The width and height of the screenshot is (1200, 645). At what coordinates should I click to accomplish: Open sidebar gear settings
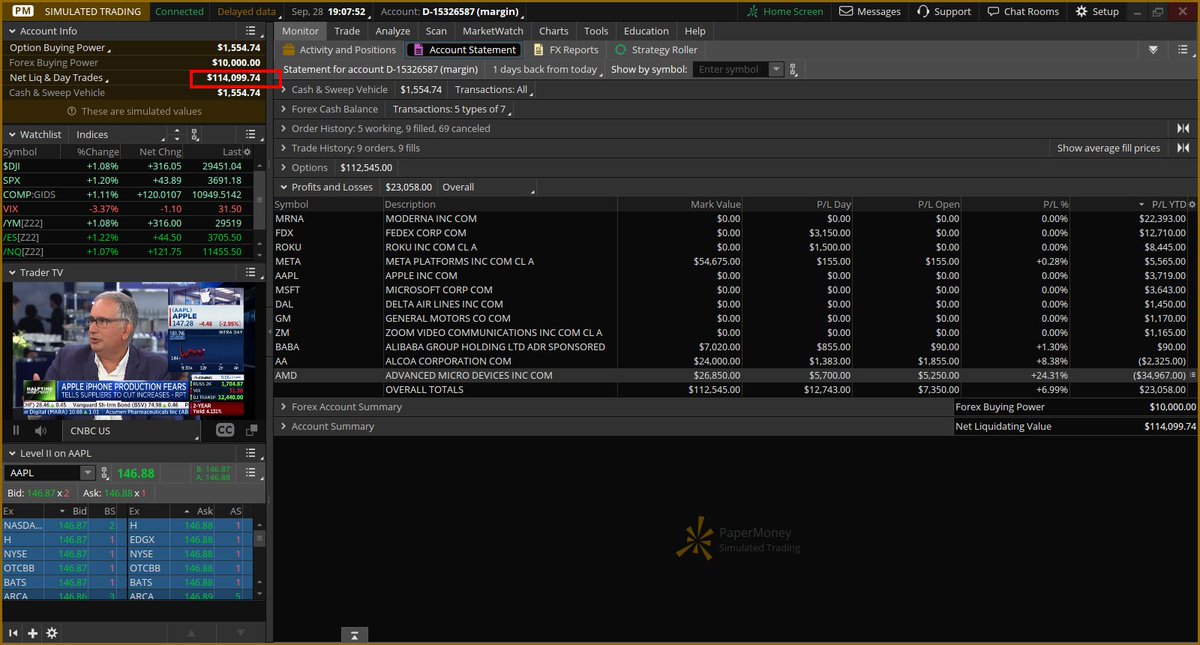[x=52, y=633]
